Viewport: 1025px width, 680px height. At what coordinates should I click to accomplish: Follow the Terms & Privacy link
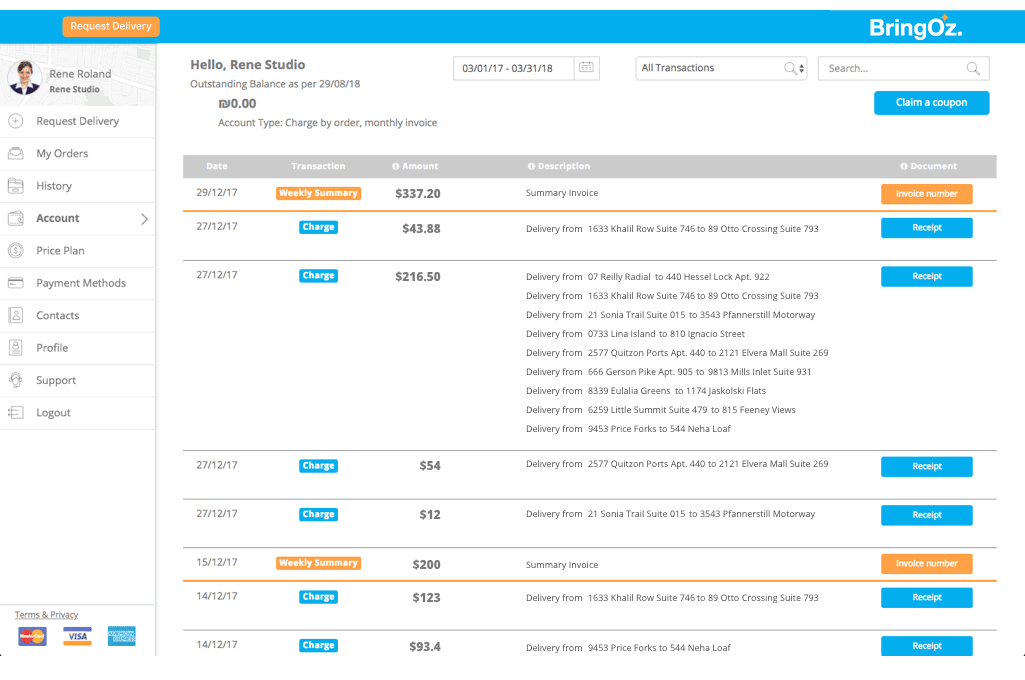pos(46,615)
